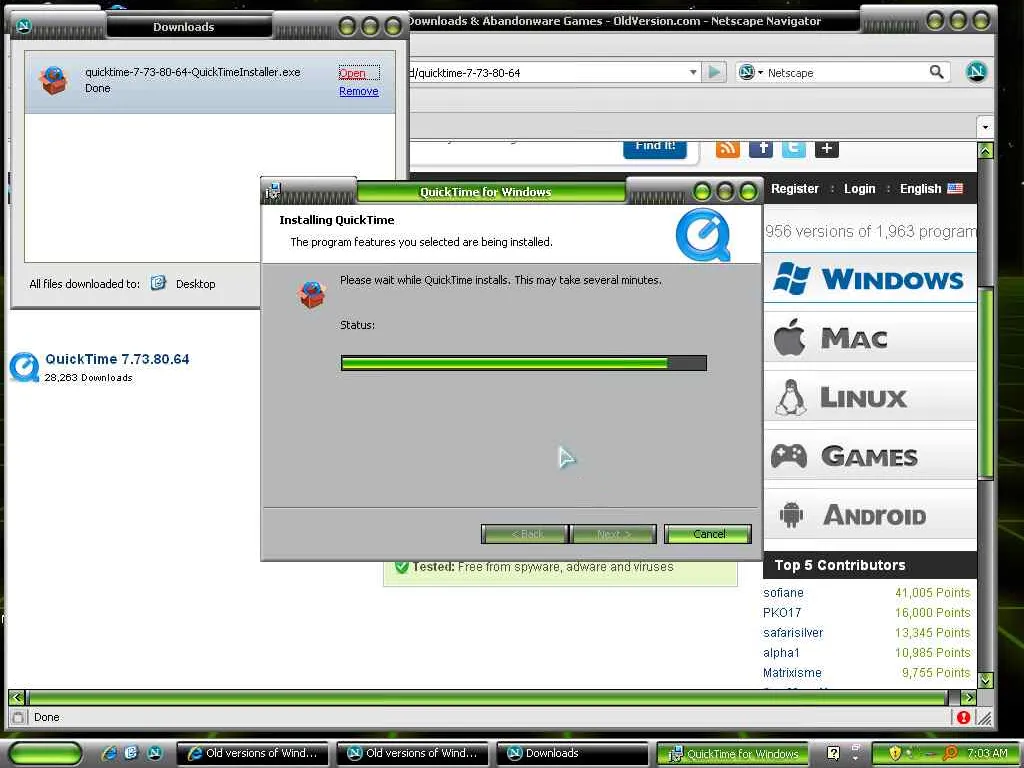
Task: Open the English language selector
Action: (931, 188)
